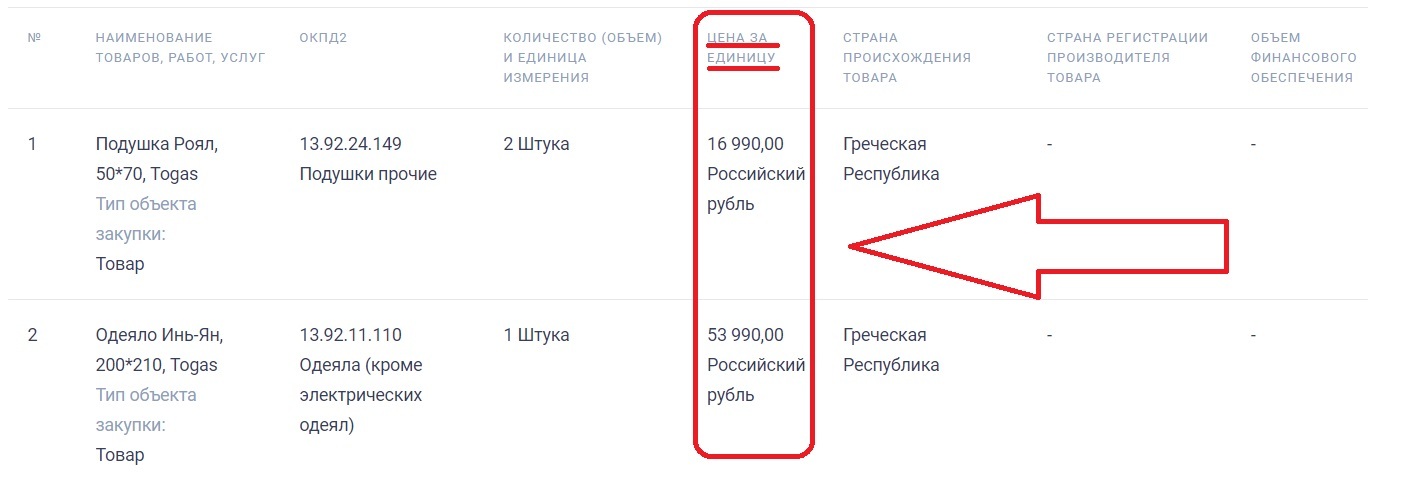Select item name Подушка Роял, 50*70, Togas
Screen dimensions: 1401x483
coord(157,159)
